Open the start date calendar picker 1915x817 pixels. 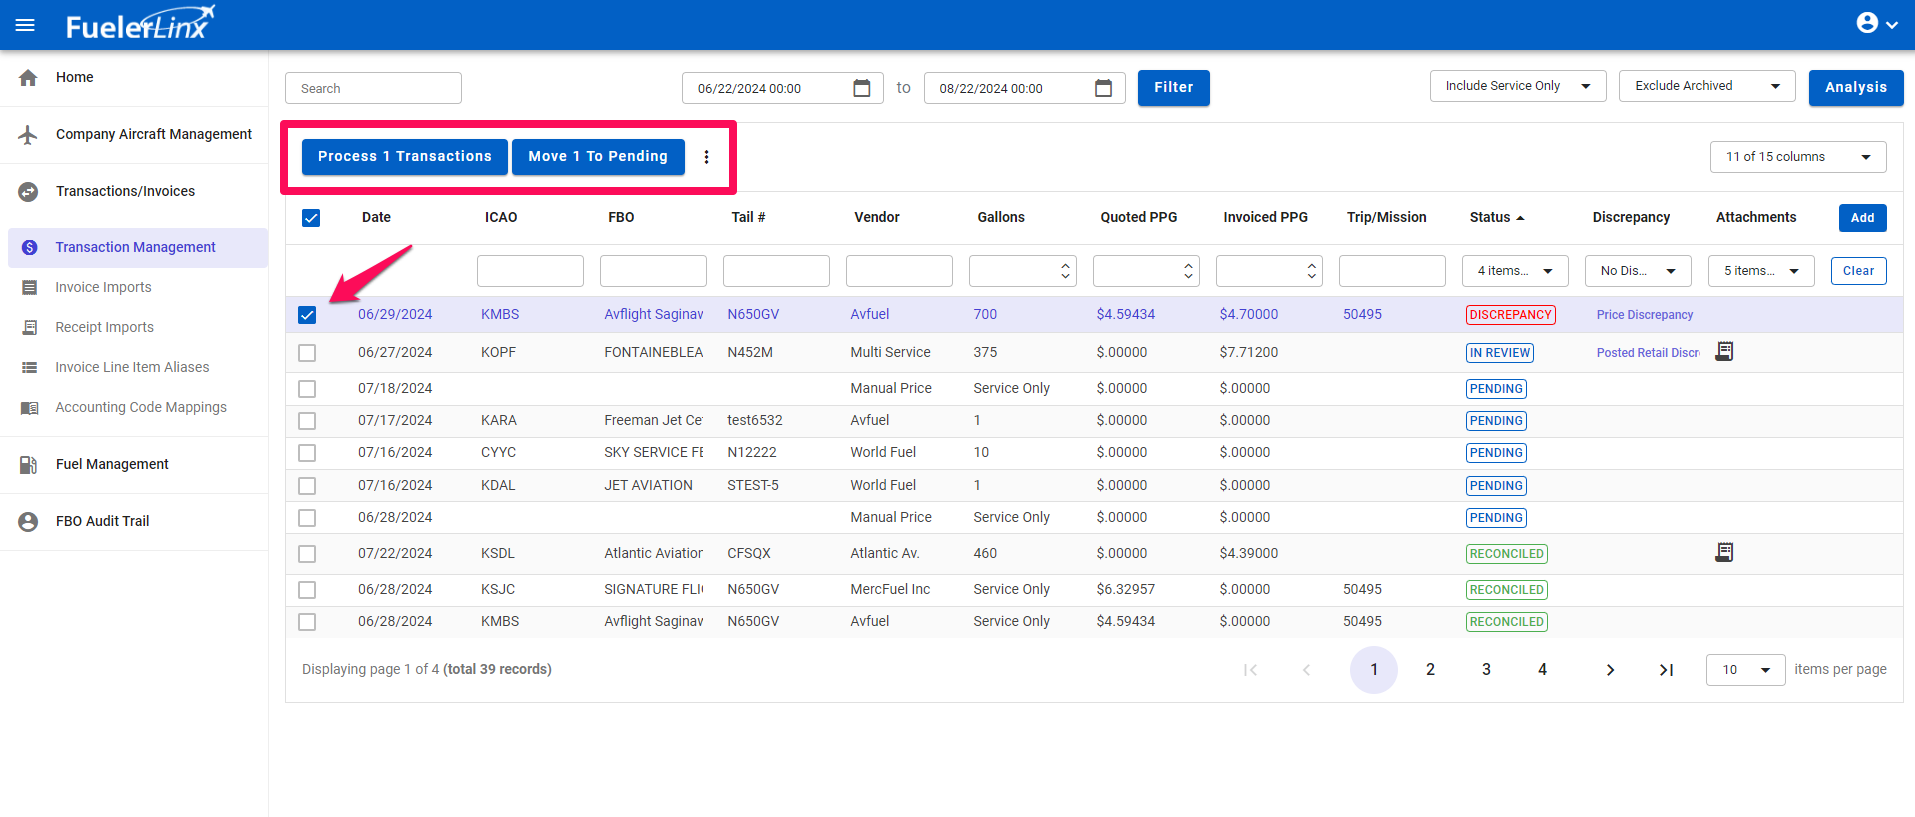(861, 88)
